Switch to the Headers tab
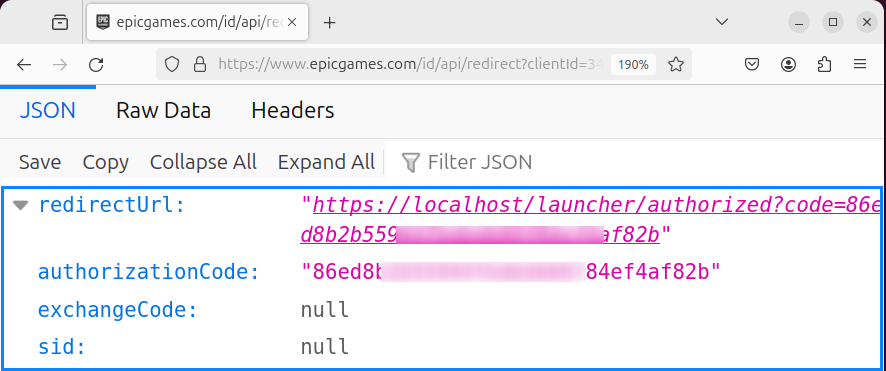Image resolution: width=886 pixels, height=371 pixels. coord(293,111)
